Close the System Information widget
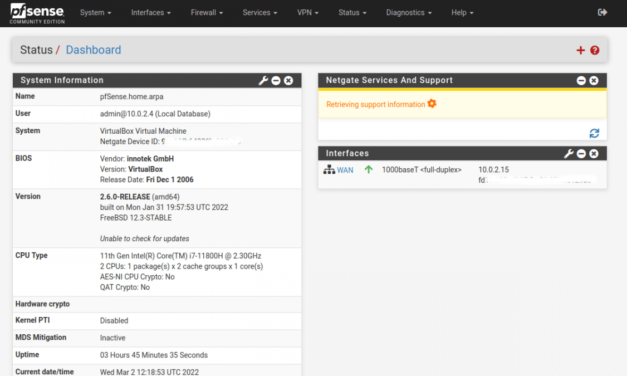This screenshot has width=627, height=376. (288, 81)
